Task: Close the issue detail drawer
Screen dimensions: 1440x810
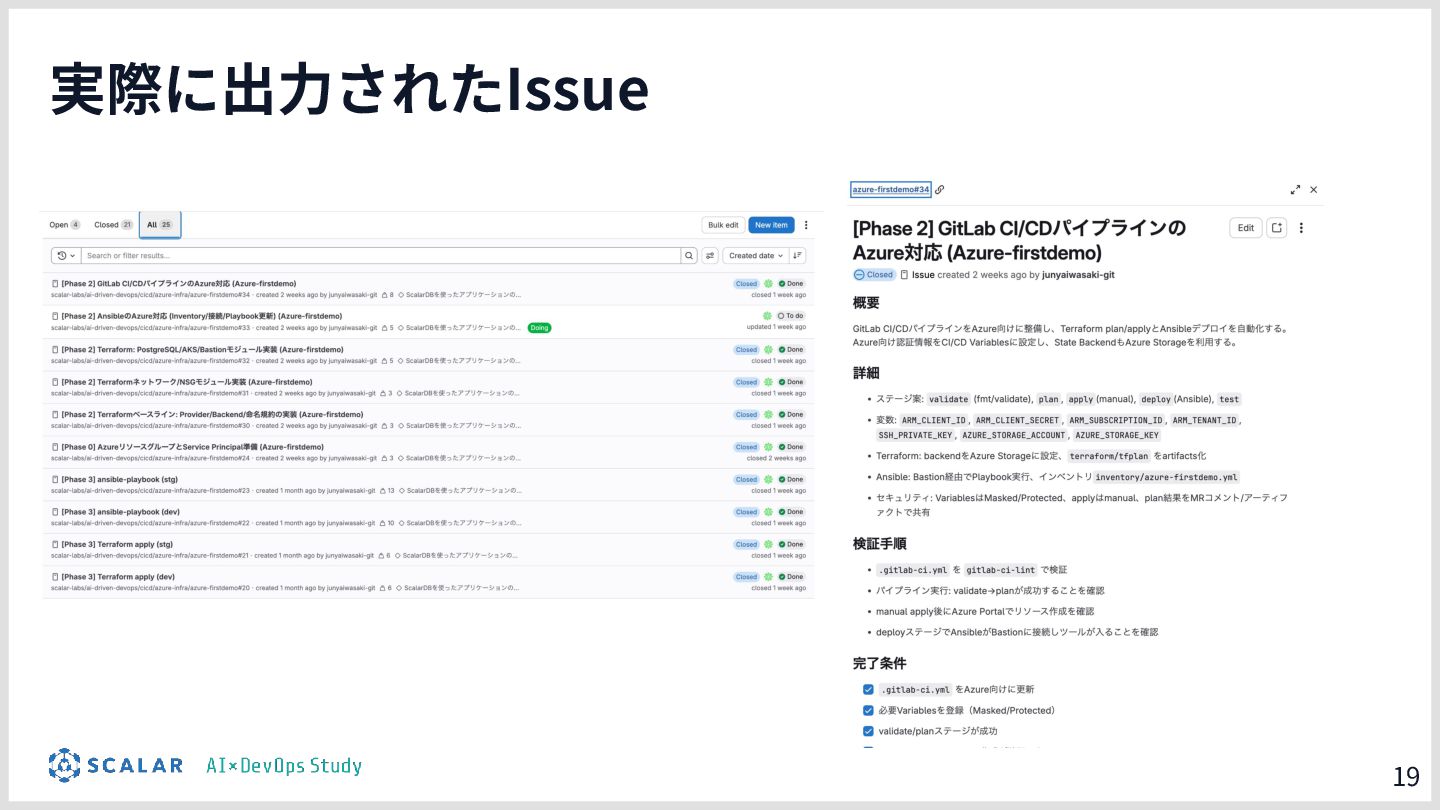Action: pos(1314,189)
